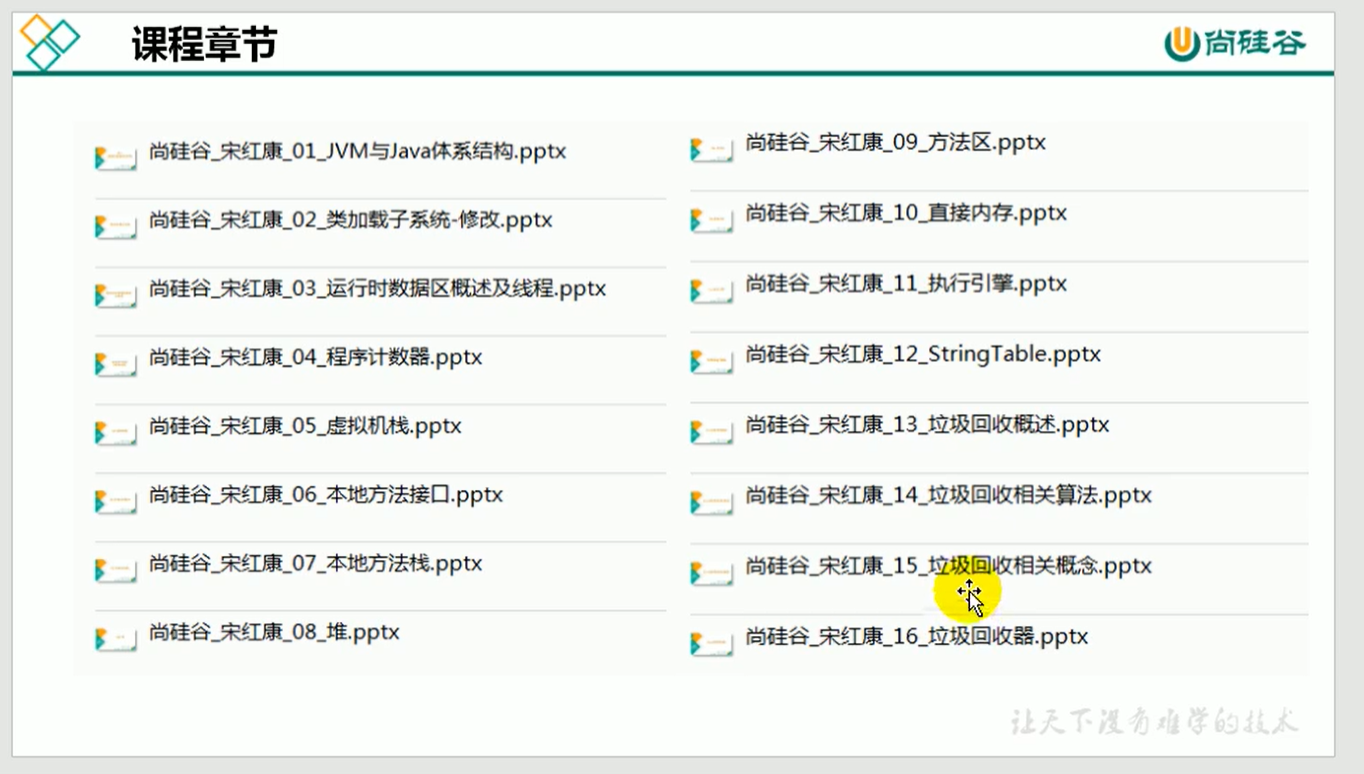
Task: Click the pptx icon for 13_垃圾回收概述
Action: (x=712, y=431)
